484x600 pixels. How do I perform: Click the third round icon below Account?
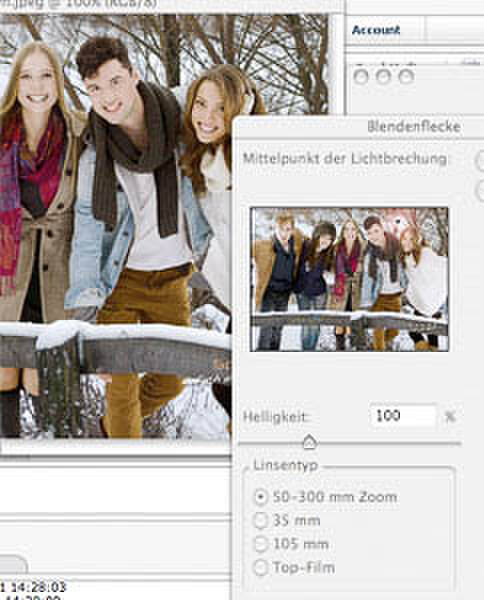(406, 77)
